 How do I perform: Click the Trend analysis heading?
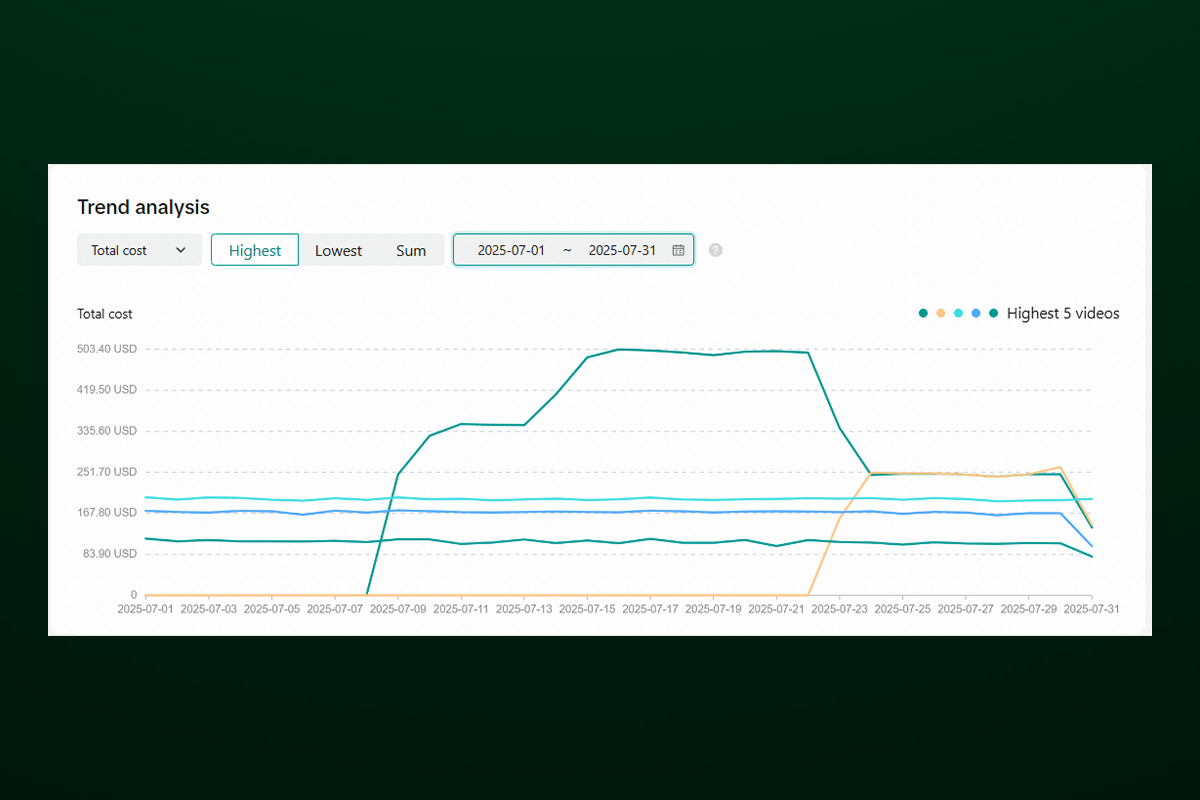(x=143, y=207)
